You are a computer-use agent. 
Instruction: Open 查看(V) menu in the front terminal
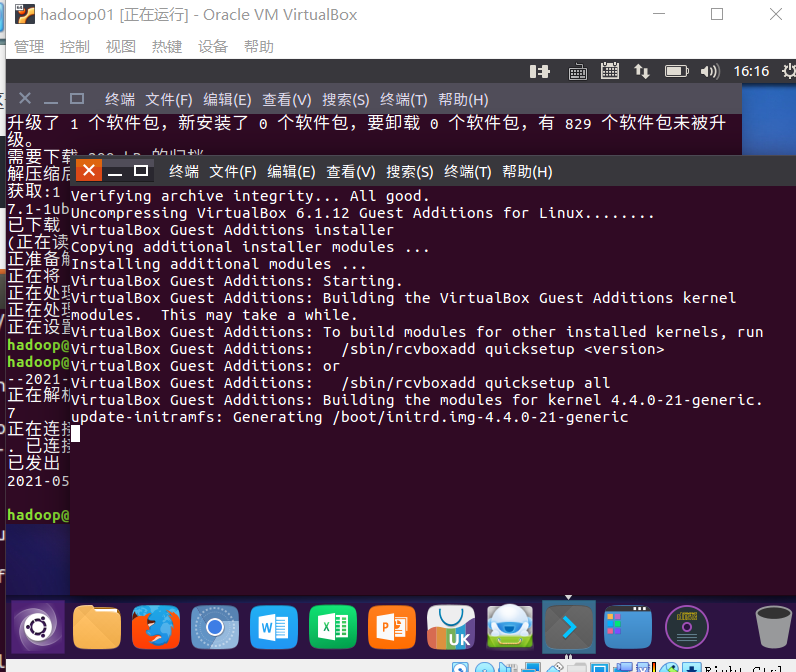(351, 172)
